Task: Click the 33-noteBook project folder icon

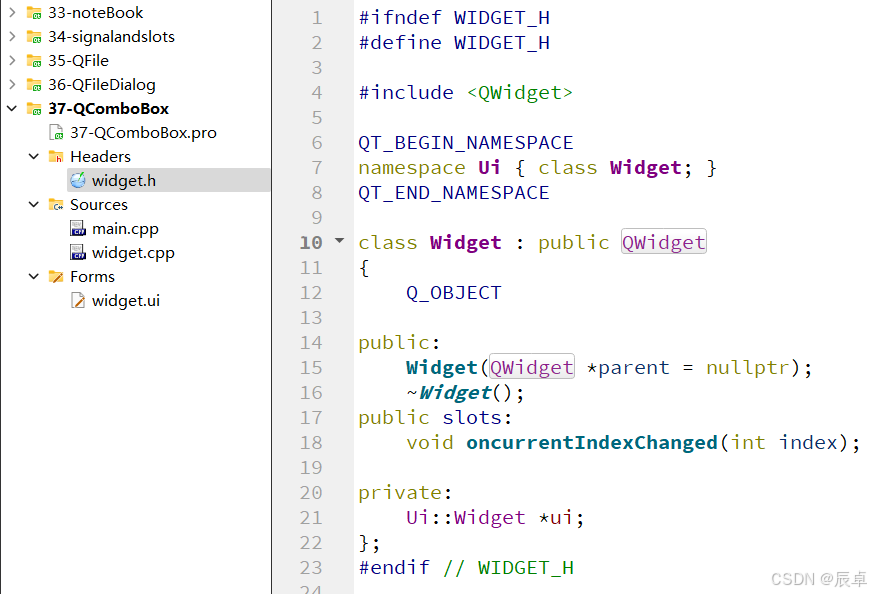Action: click(x=34, y=12)
